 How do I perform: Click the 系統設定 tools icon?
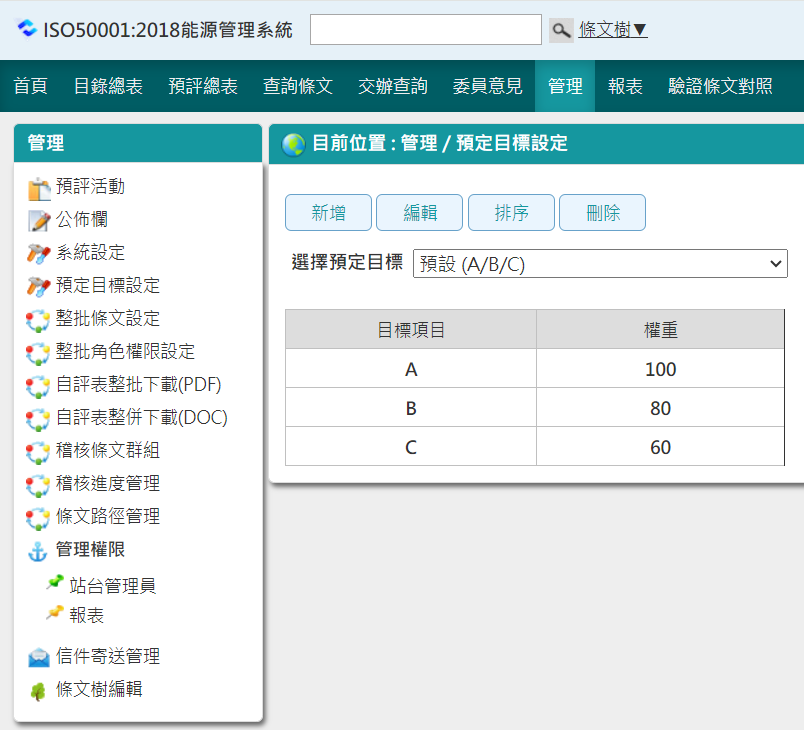pyautogui.click(x=38, y=254)
